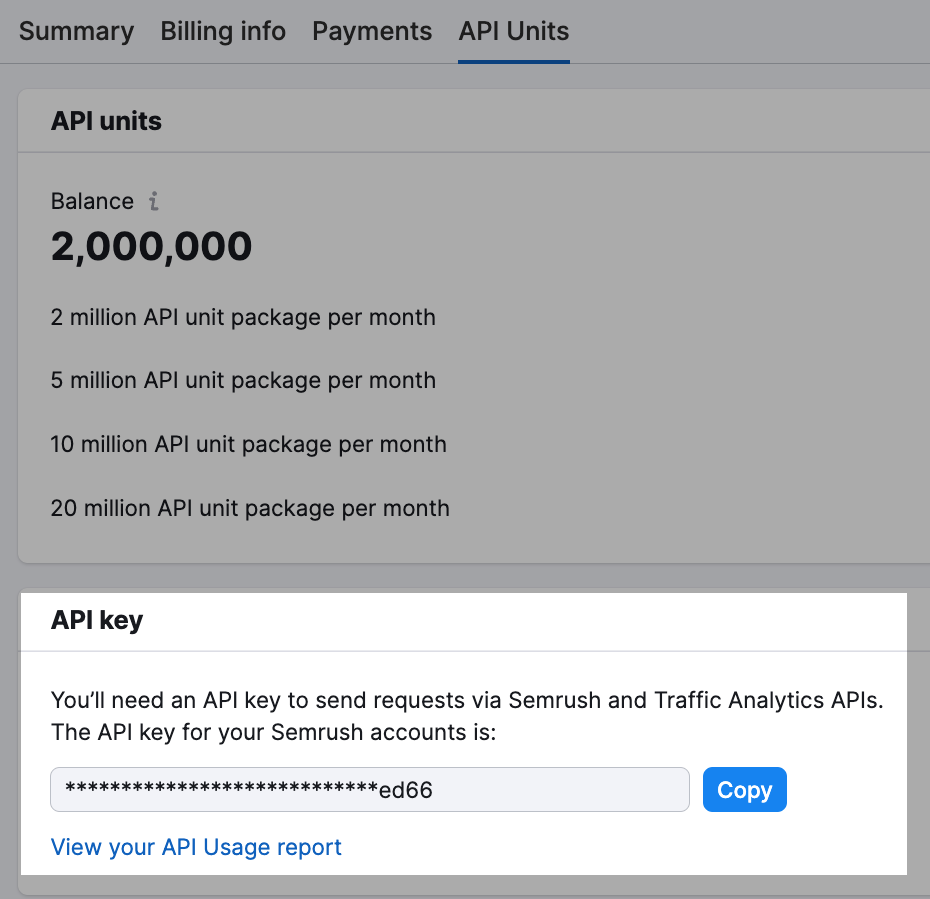Click the Copy button icon area
This screenshot has width=930, height=899.
click(744, 789)
